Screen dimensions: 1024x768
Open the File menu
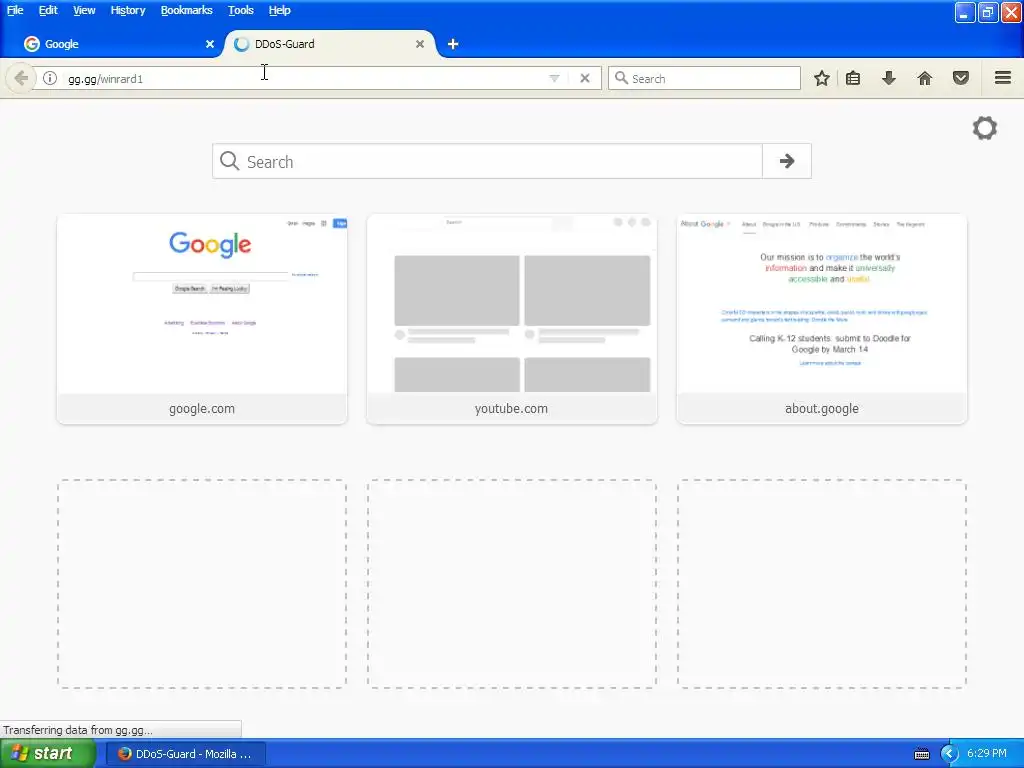click(x=15, y=10)
